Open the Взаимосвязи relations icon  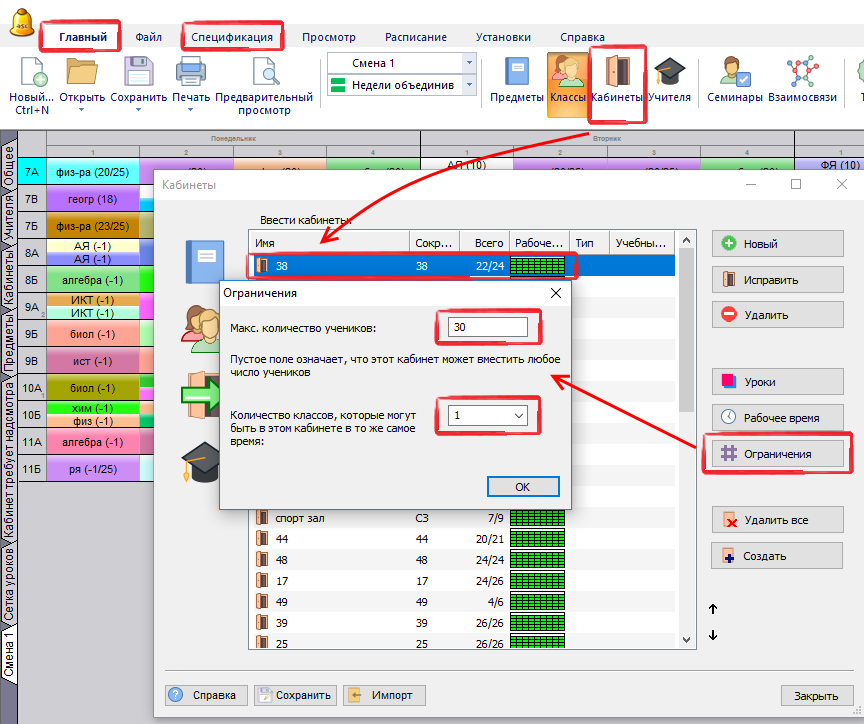[802, 75]
